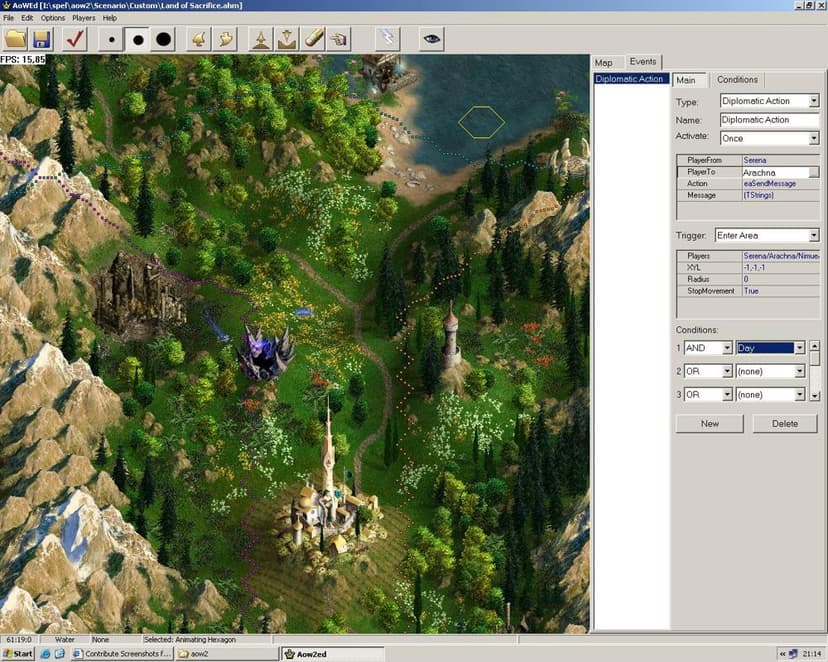Select the small brush size dot
This screenshot has width=828, height=662.
(x=111, y=39)
